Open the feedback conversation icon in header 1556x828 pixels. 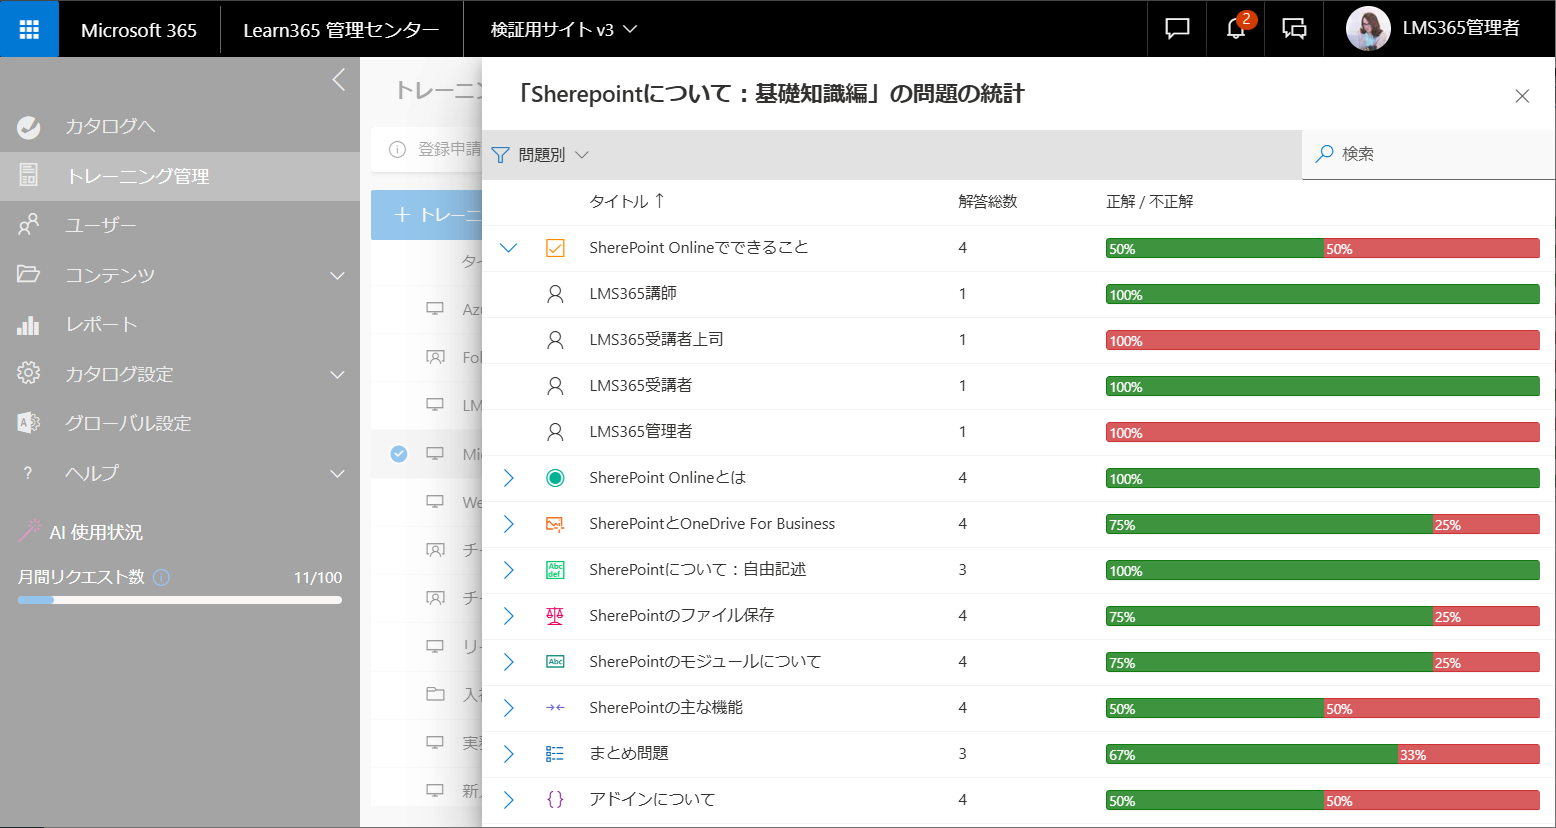1294,29
